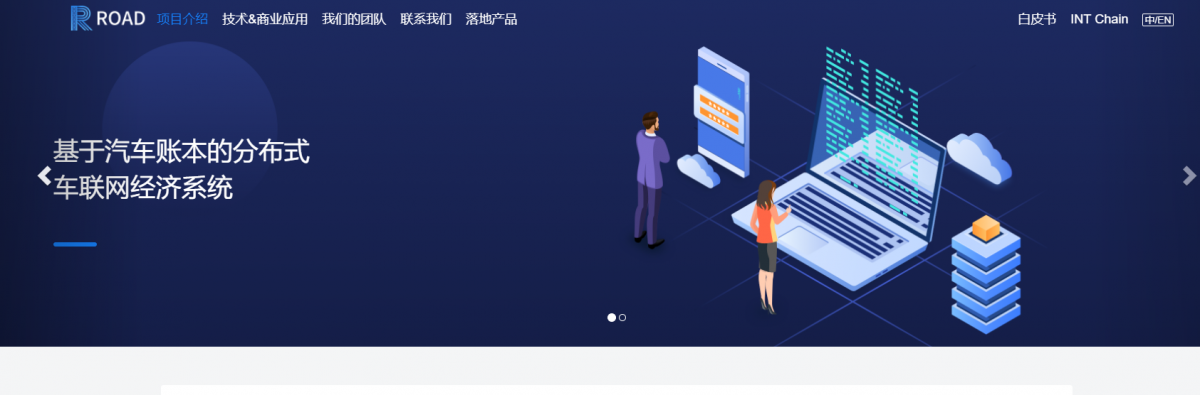Go to 我们的团队 section
This screenshot has height=395, width=1200.
(354, 19)
